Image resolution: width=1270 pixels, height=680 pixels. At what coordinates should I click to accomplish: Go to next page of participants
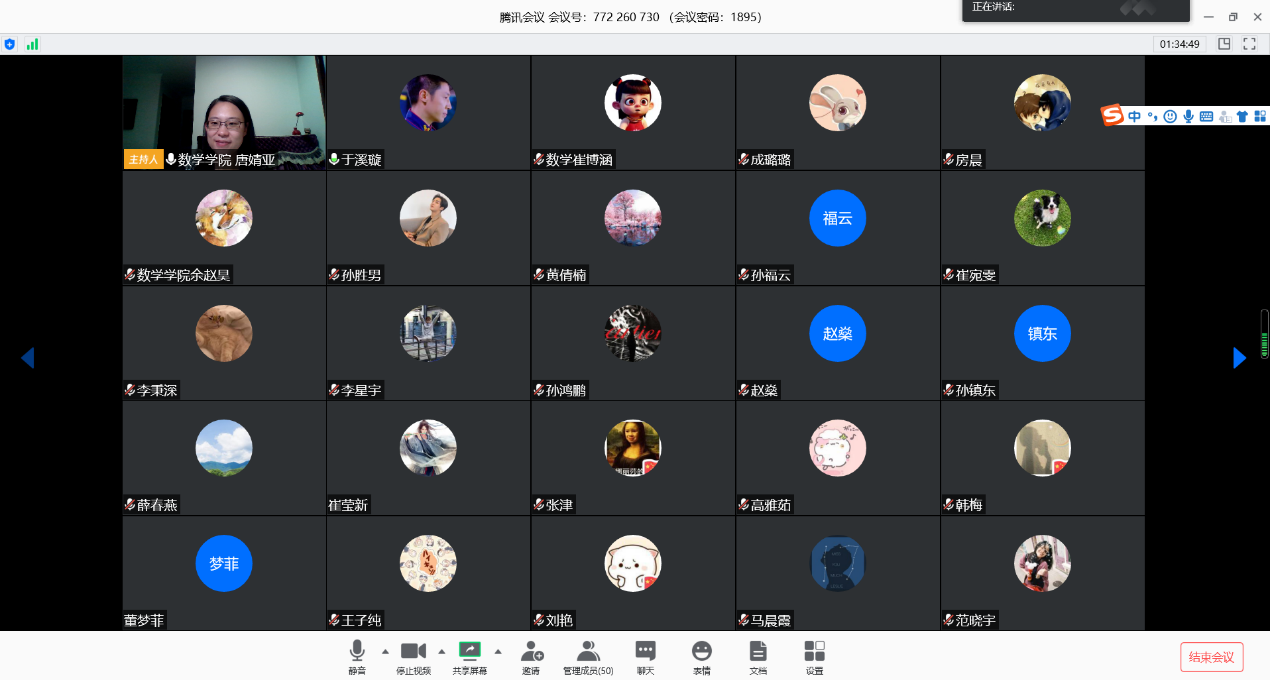tap(1239, 358)
